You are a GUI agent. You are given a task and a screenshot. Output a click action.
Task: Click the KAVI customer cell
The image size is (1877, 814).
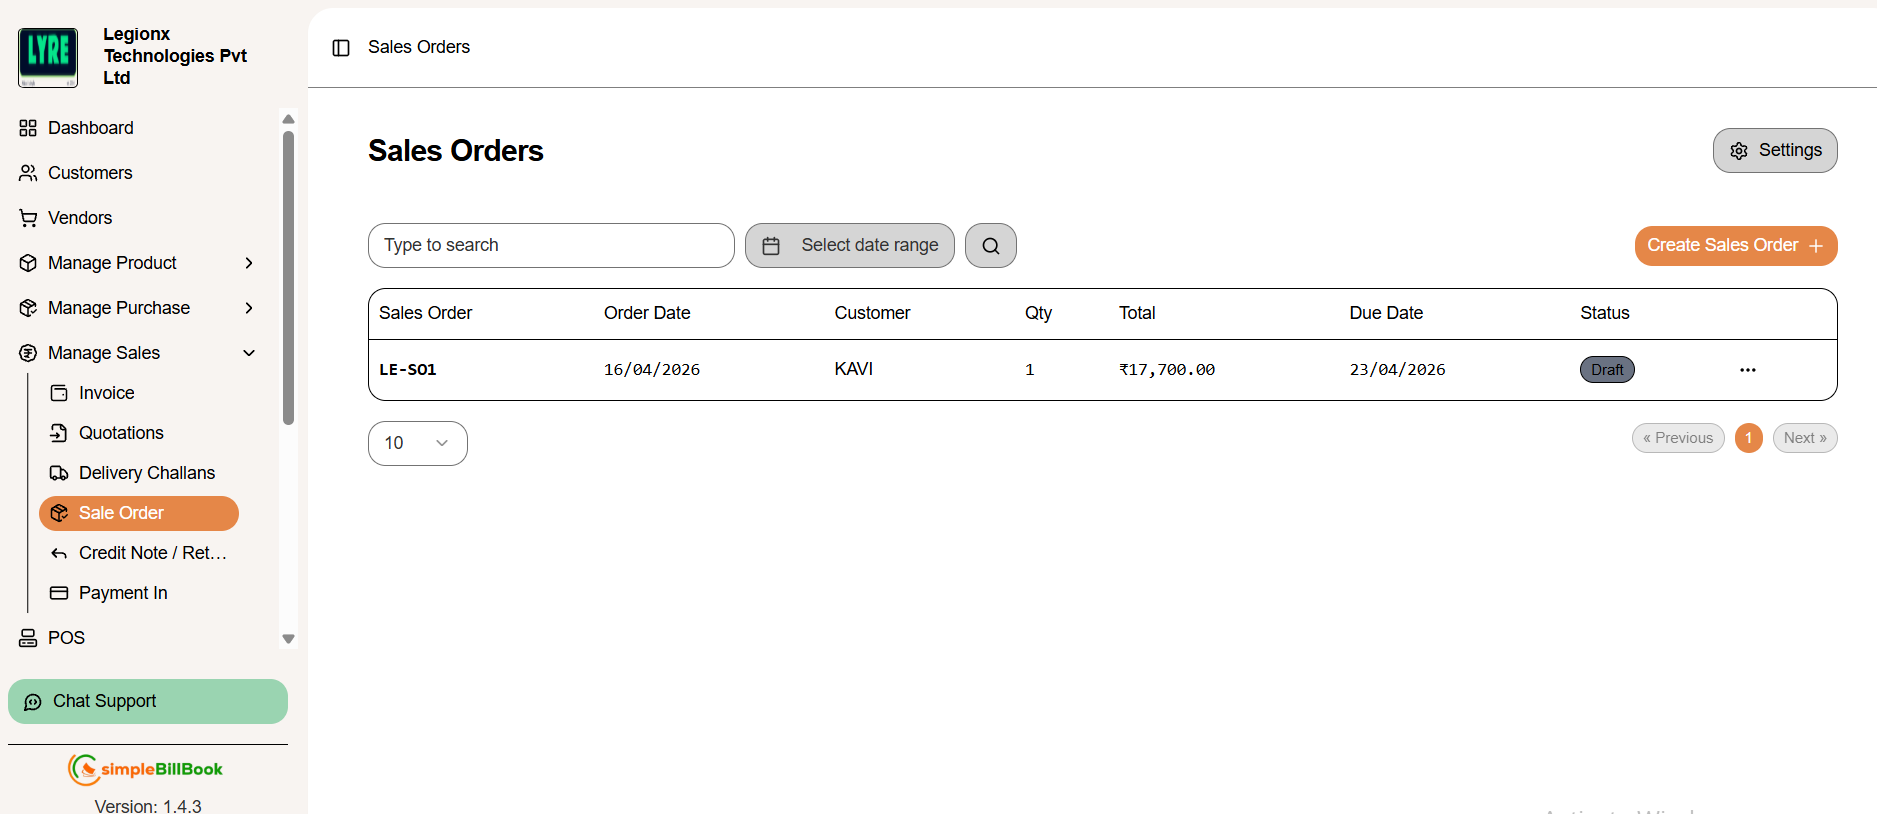pyautogui.click(x=854, y=370)
